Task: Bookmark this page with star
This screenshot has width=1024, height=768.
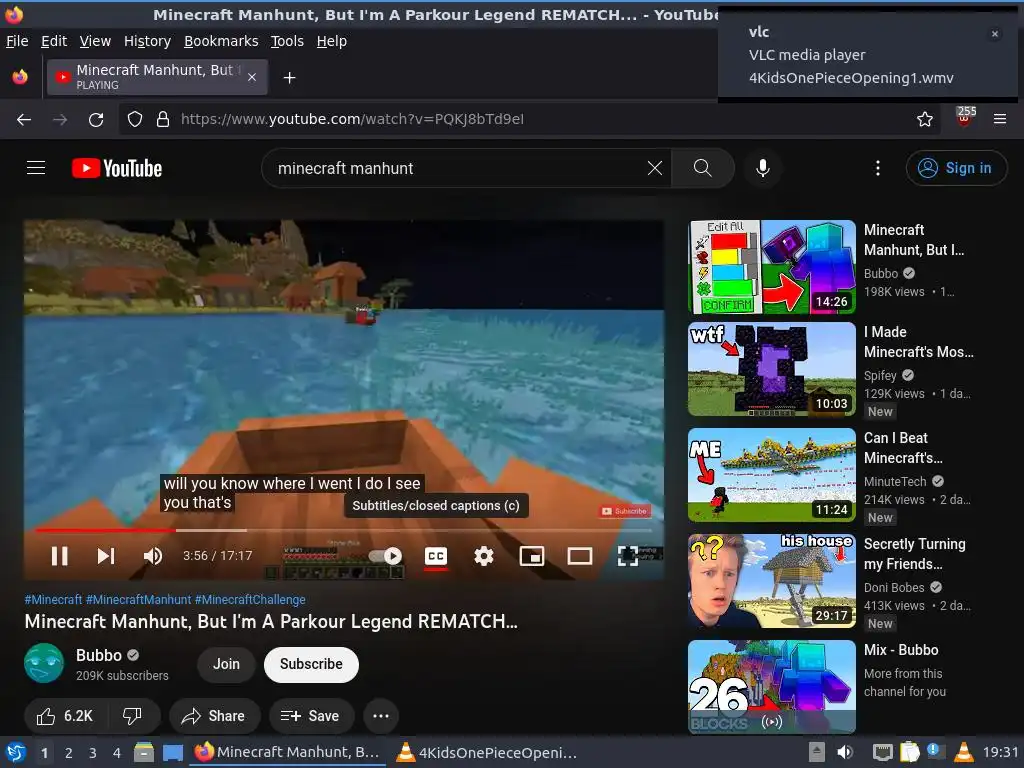Action: point(925,120)
